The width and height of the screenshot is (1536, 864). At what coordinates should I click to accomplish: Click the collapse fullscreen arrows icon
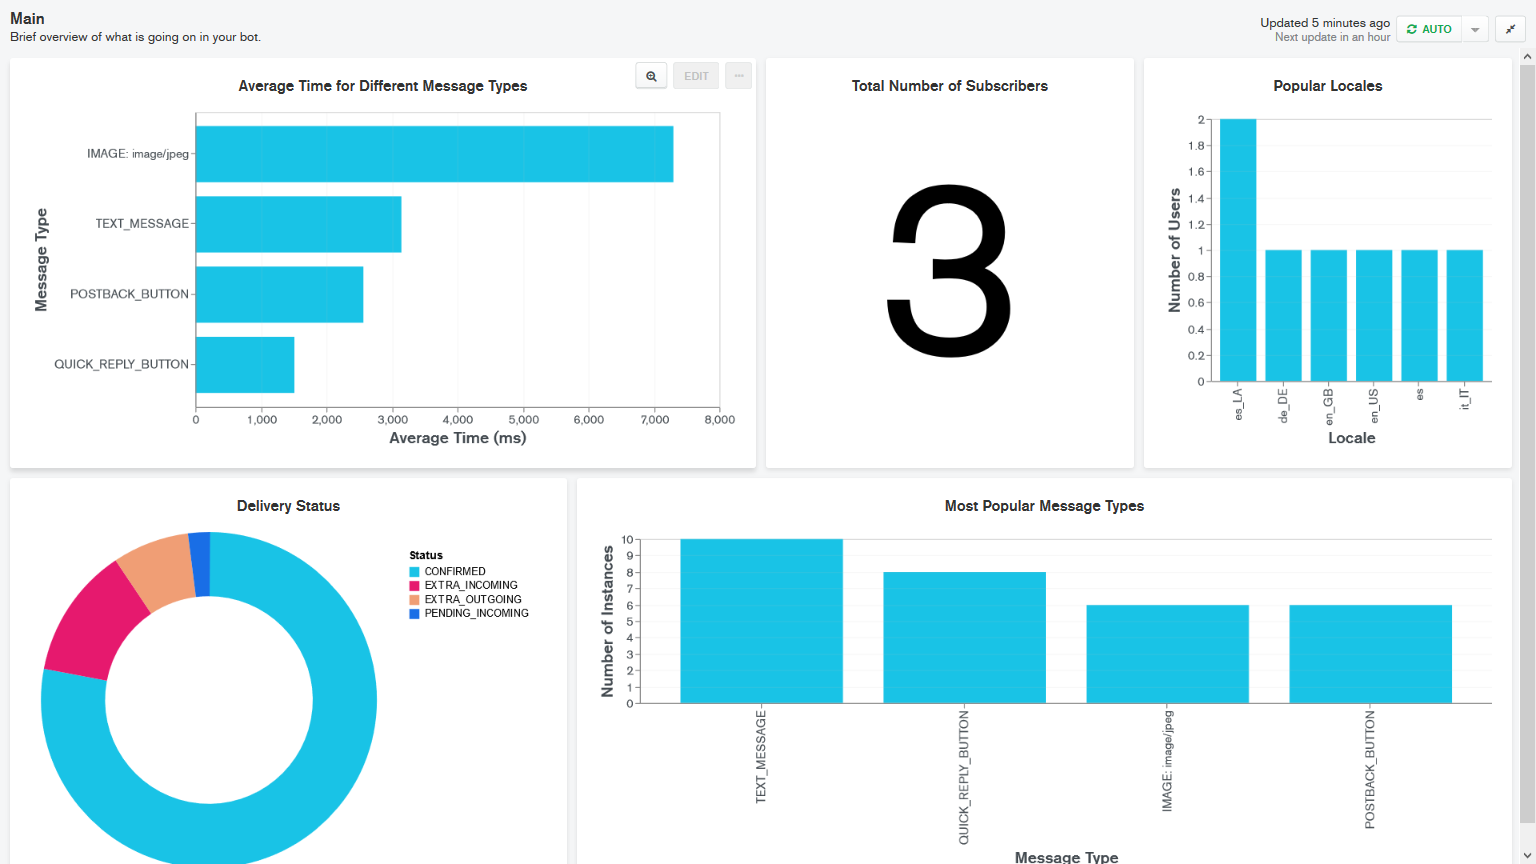(x=1510, y=29)
